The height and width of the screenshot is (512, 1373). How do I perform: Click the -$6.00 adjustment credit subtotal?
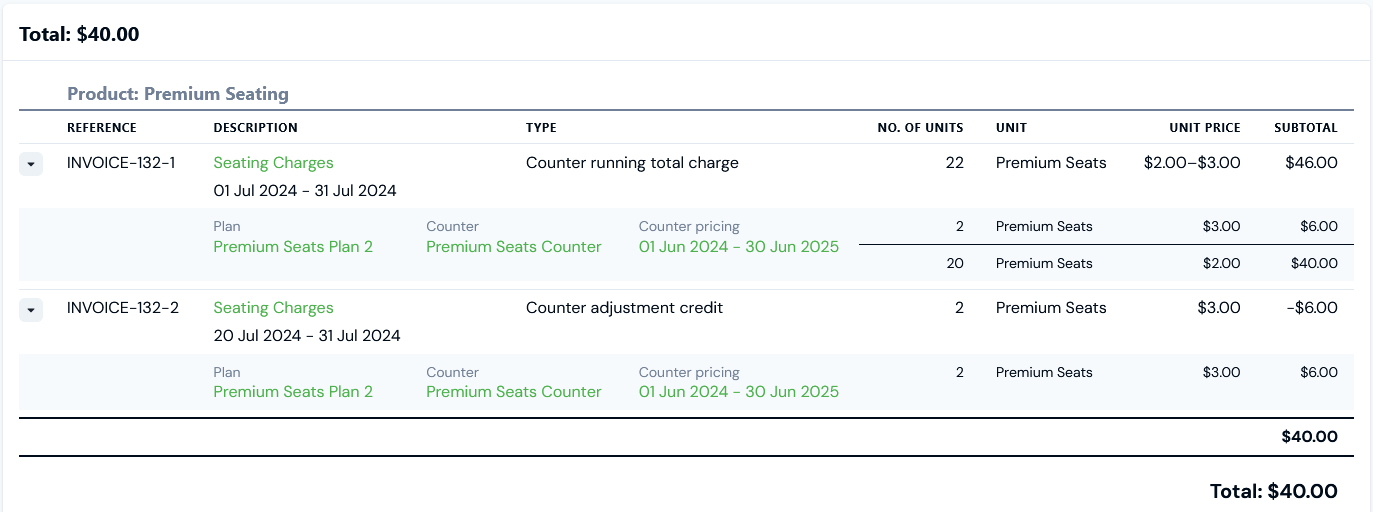pos(1312,308)
